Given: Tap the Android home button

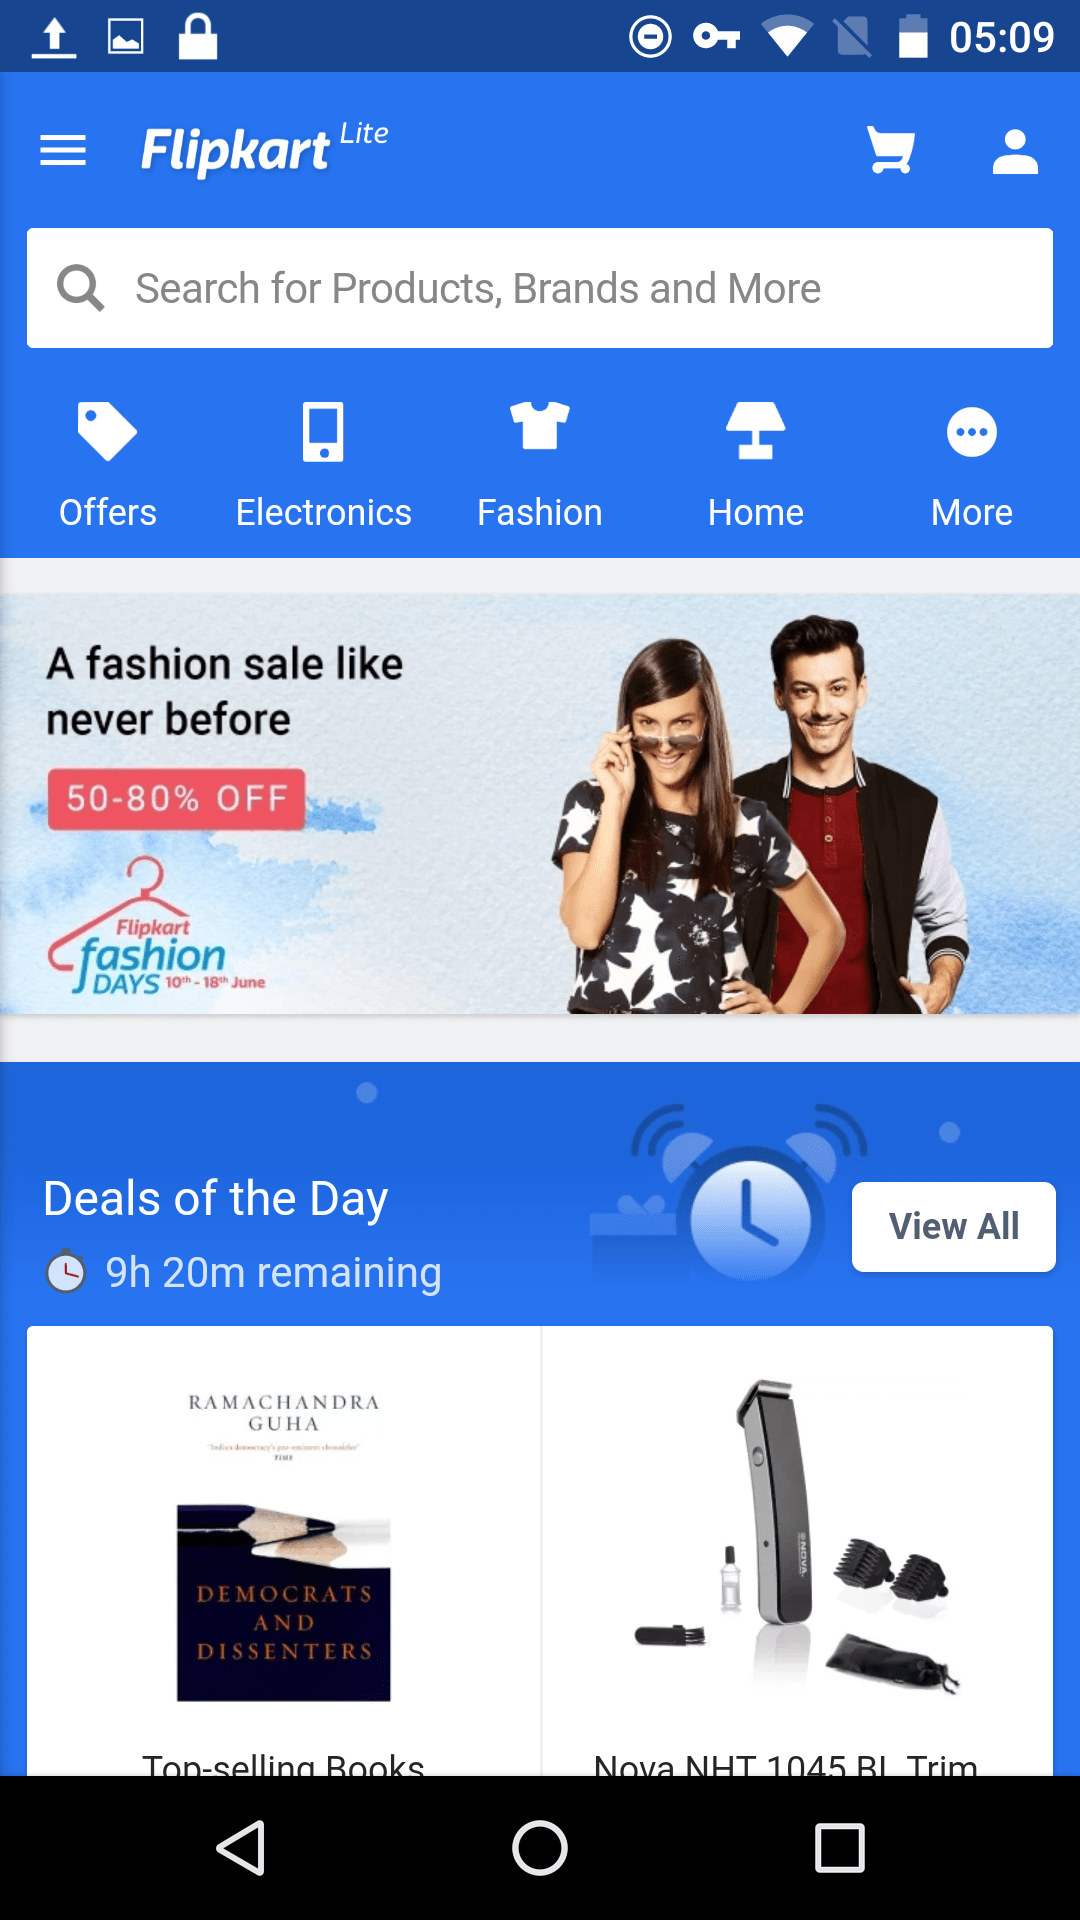Looking at the screenshot, I should [x=540, y=1848].
